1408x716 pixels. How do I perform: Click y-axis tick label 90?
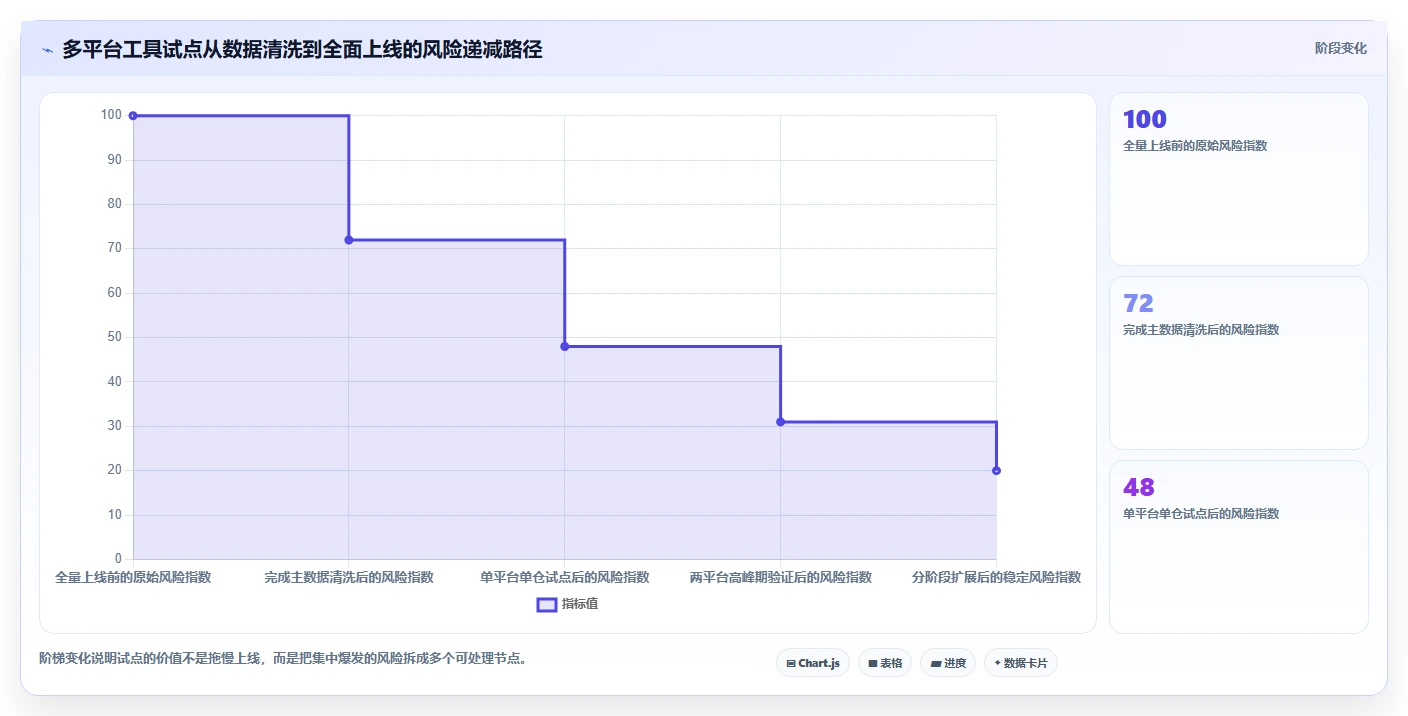[x=114, y=159]
